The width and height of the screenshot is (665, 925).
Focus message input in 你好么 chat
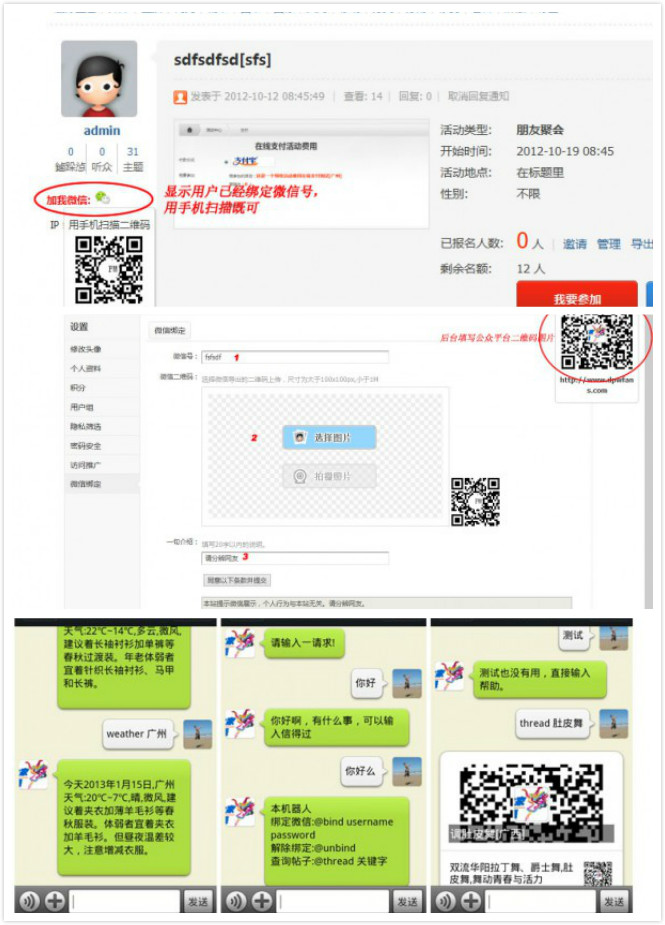click(x=332, y=901)
